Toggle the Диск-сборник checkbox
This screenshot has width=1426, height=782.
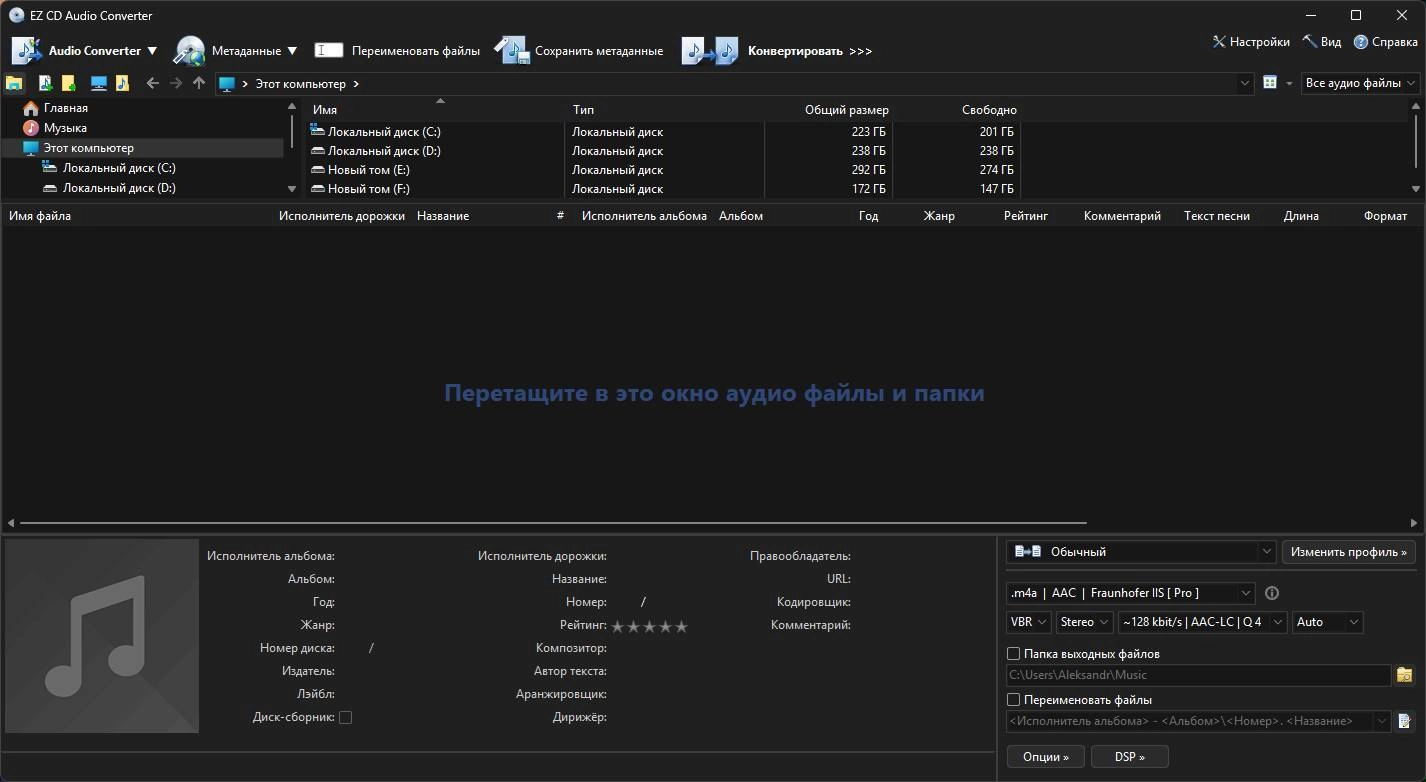click(345, 717)
